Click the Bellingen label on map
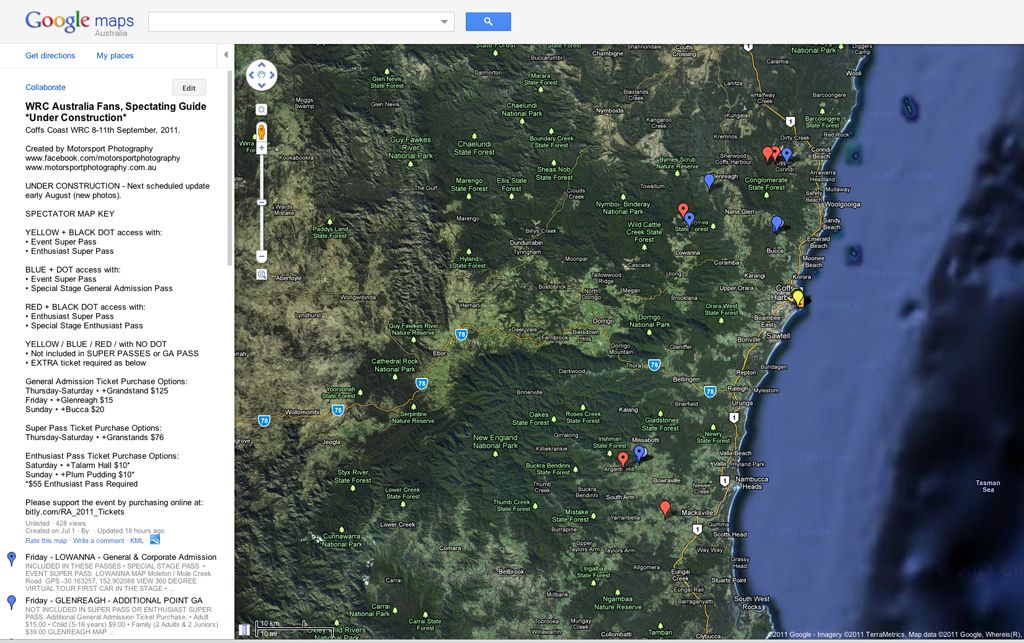Screen dimensions: 1024x643 (686, 379)
